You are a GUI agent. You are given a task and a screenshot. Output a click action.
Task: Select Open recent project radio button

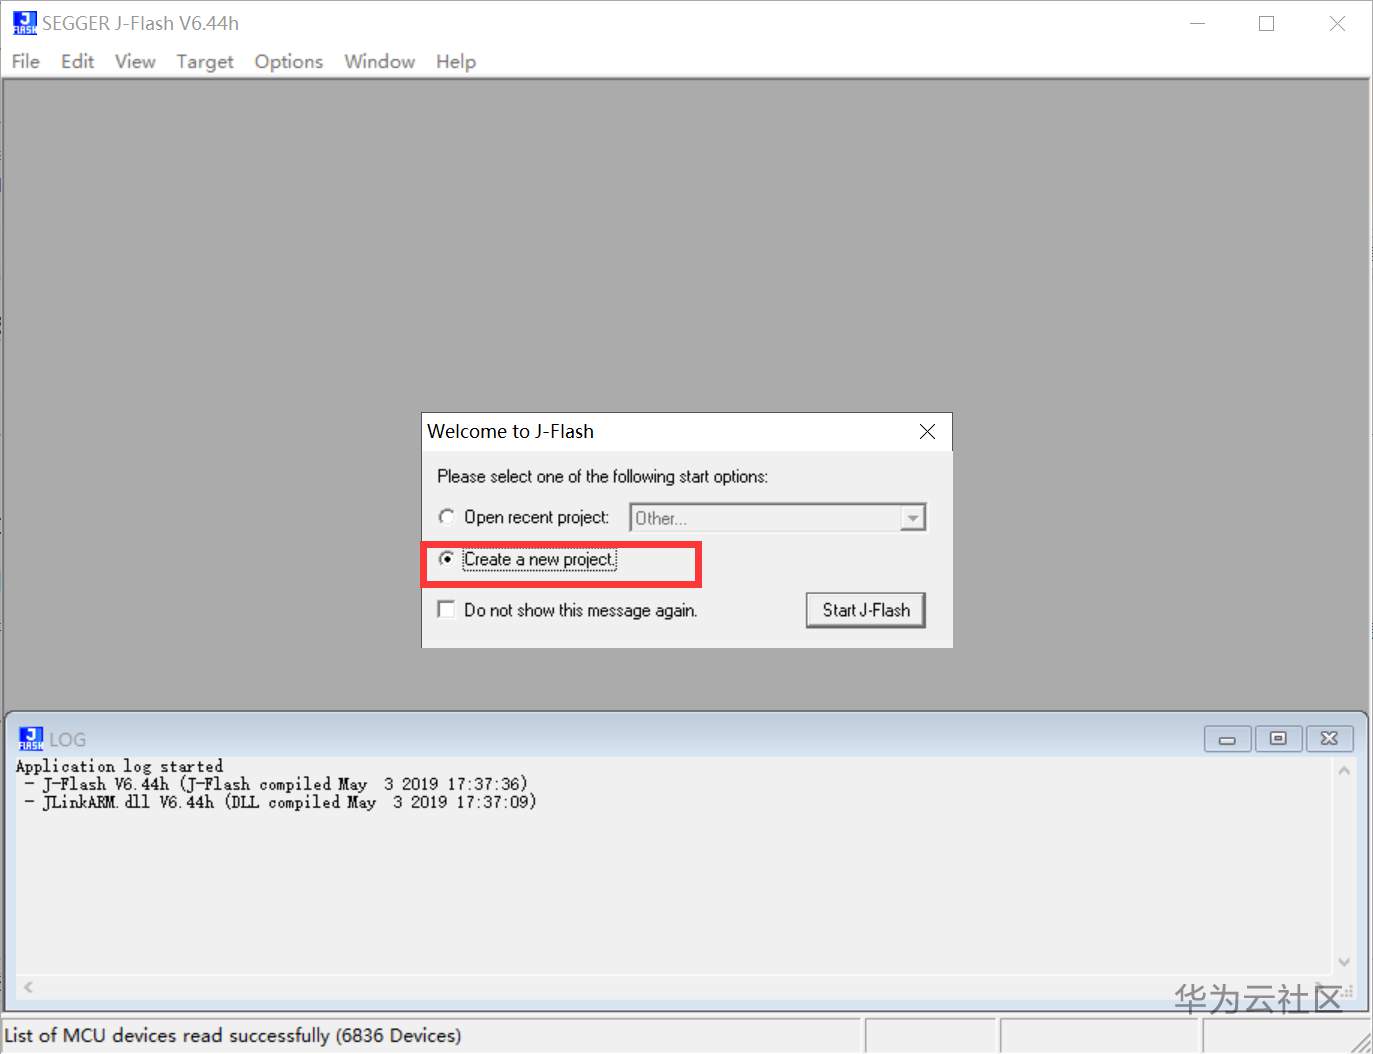[x=447, y=517]
